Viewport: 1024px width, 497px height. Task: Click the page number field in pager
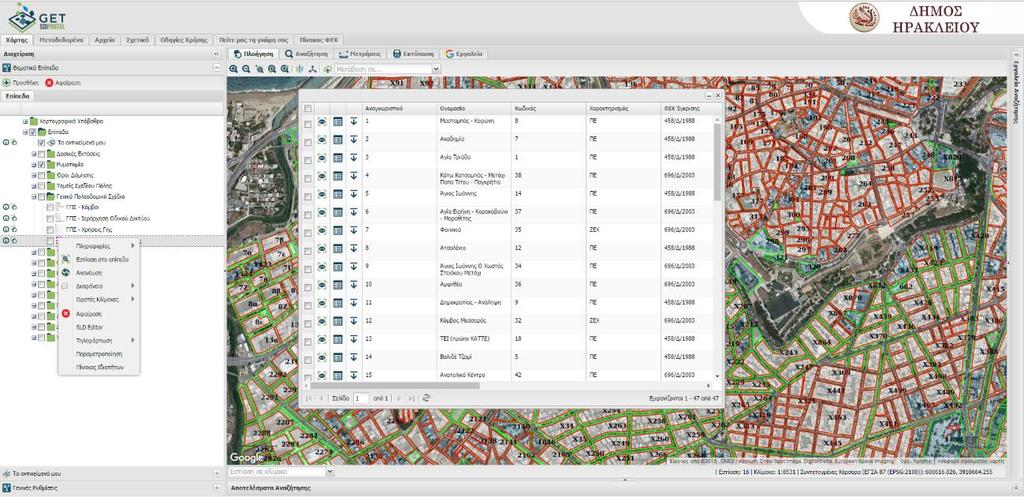point(361,398)
